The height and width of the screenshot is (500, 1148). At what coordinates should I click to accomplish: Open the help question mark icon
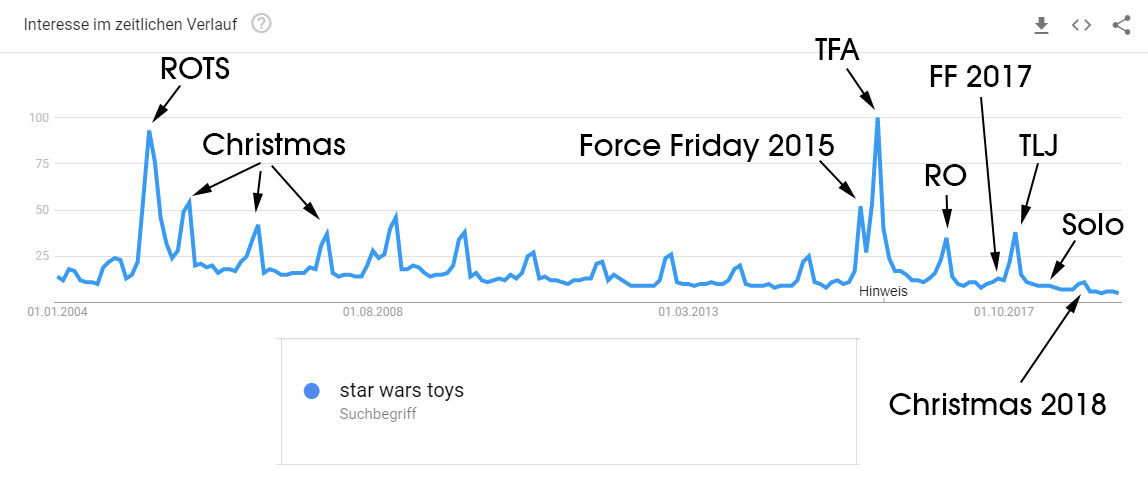(x=261, y=23)
